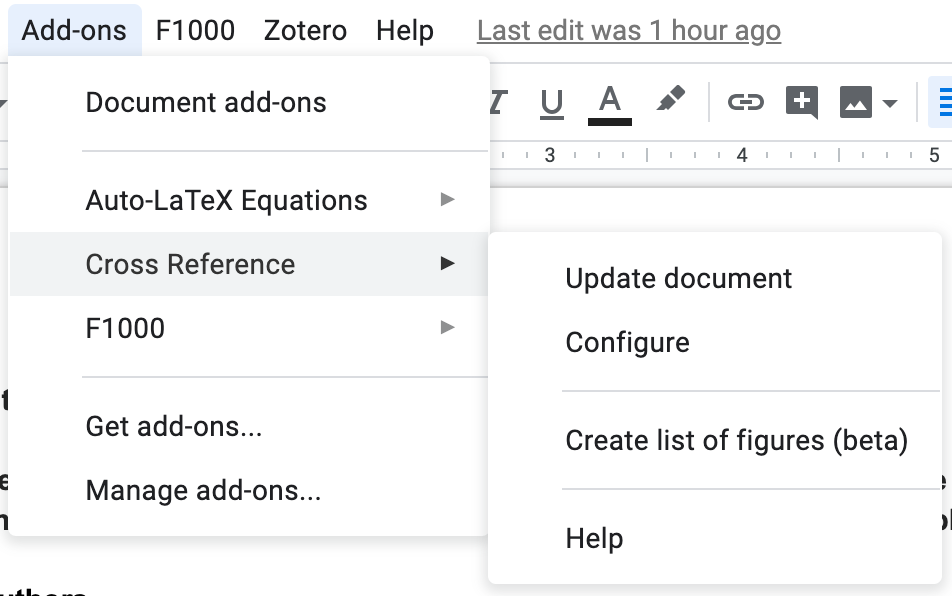952x596 pixels.
Task: Expand the Auto-LaTeX Equations submenu
Action: [x=227, y=200]
